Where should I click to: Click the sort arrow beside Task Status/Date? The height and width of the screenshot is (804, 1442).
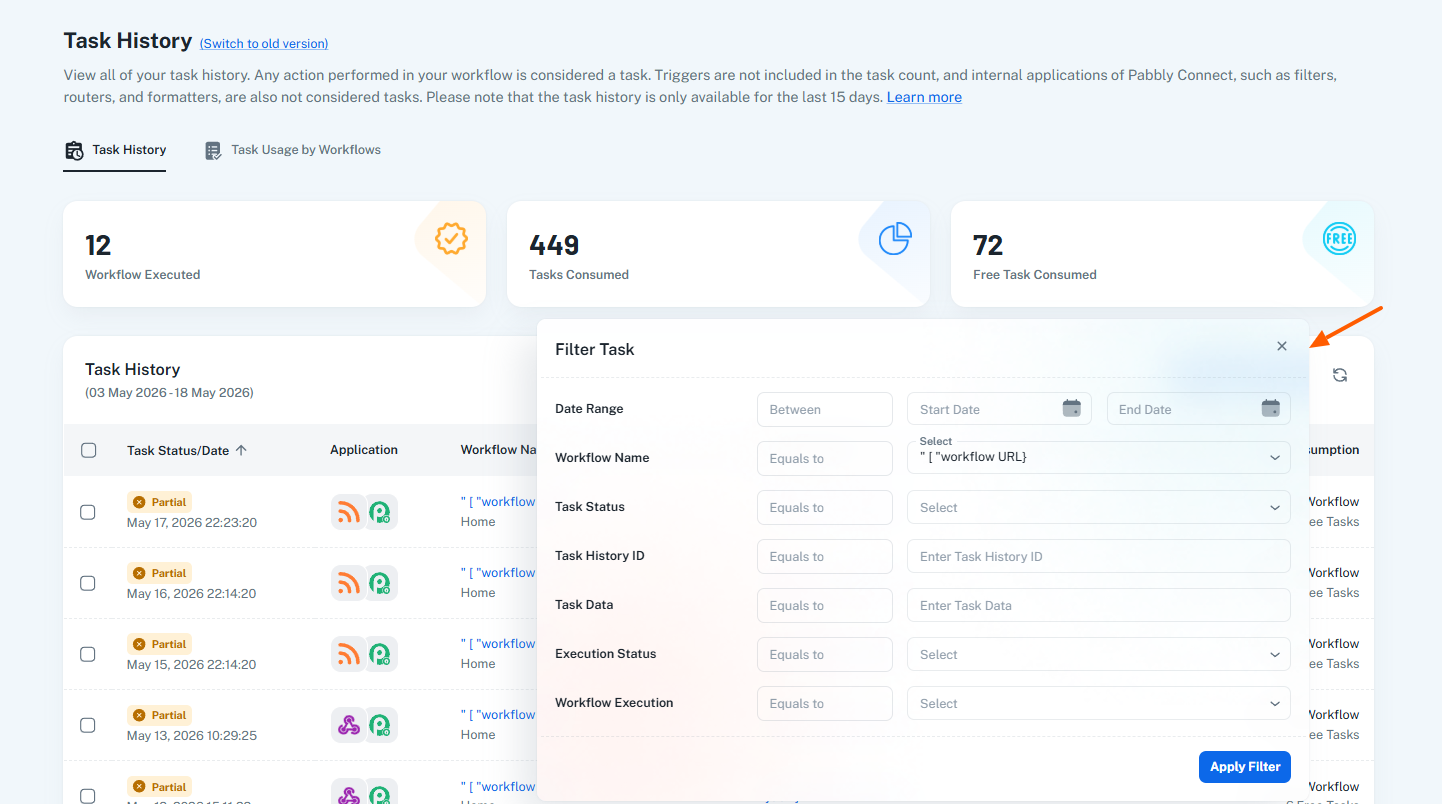click(241, 450)
